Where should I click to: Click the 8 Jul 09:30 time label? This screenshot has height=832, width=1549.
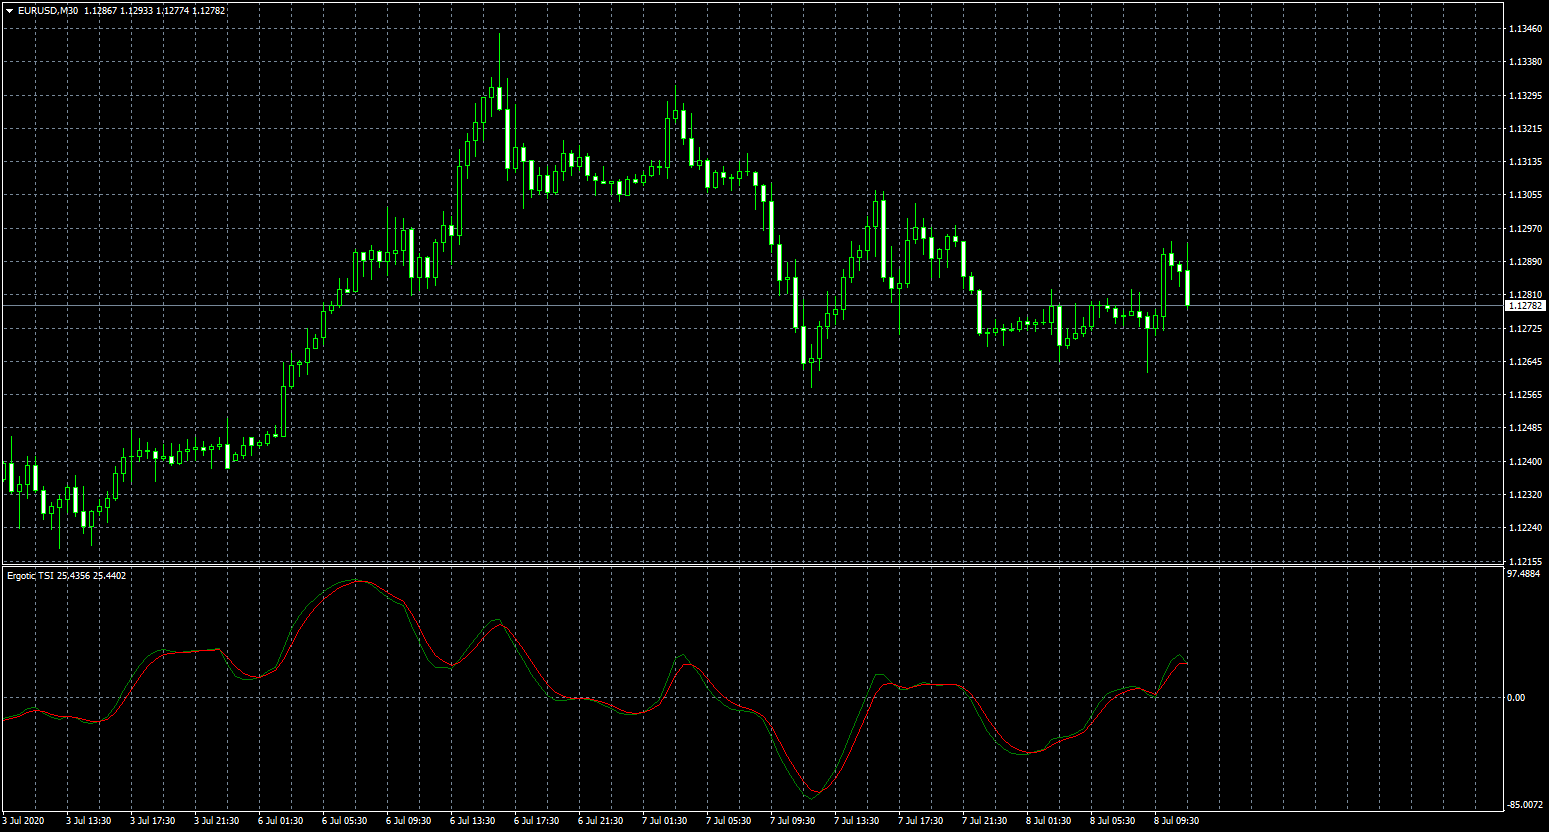pos(1177,821)
